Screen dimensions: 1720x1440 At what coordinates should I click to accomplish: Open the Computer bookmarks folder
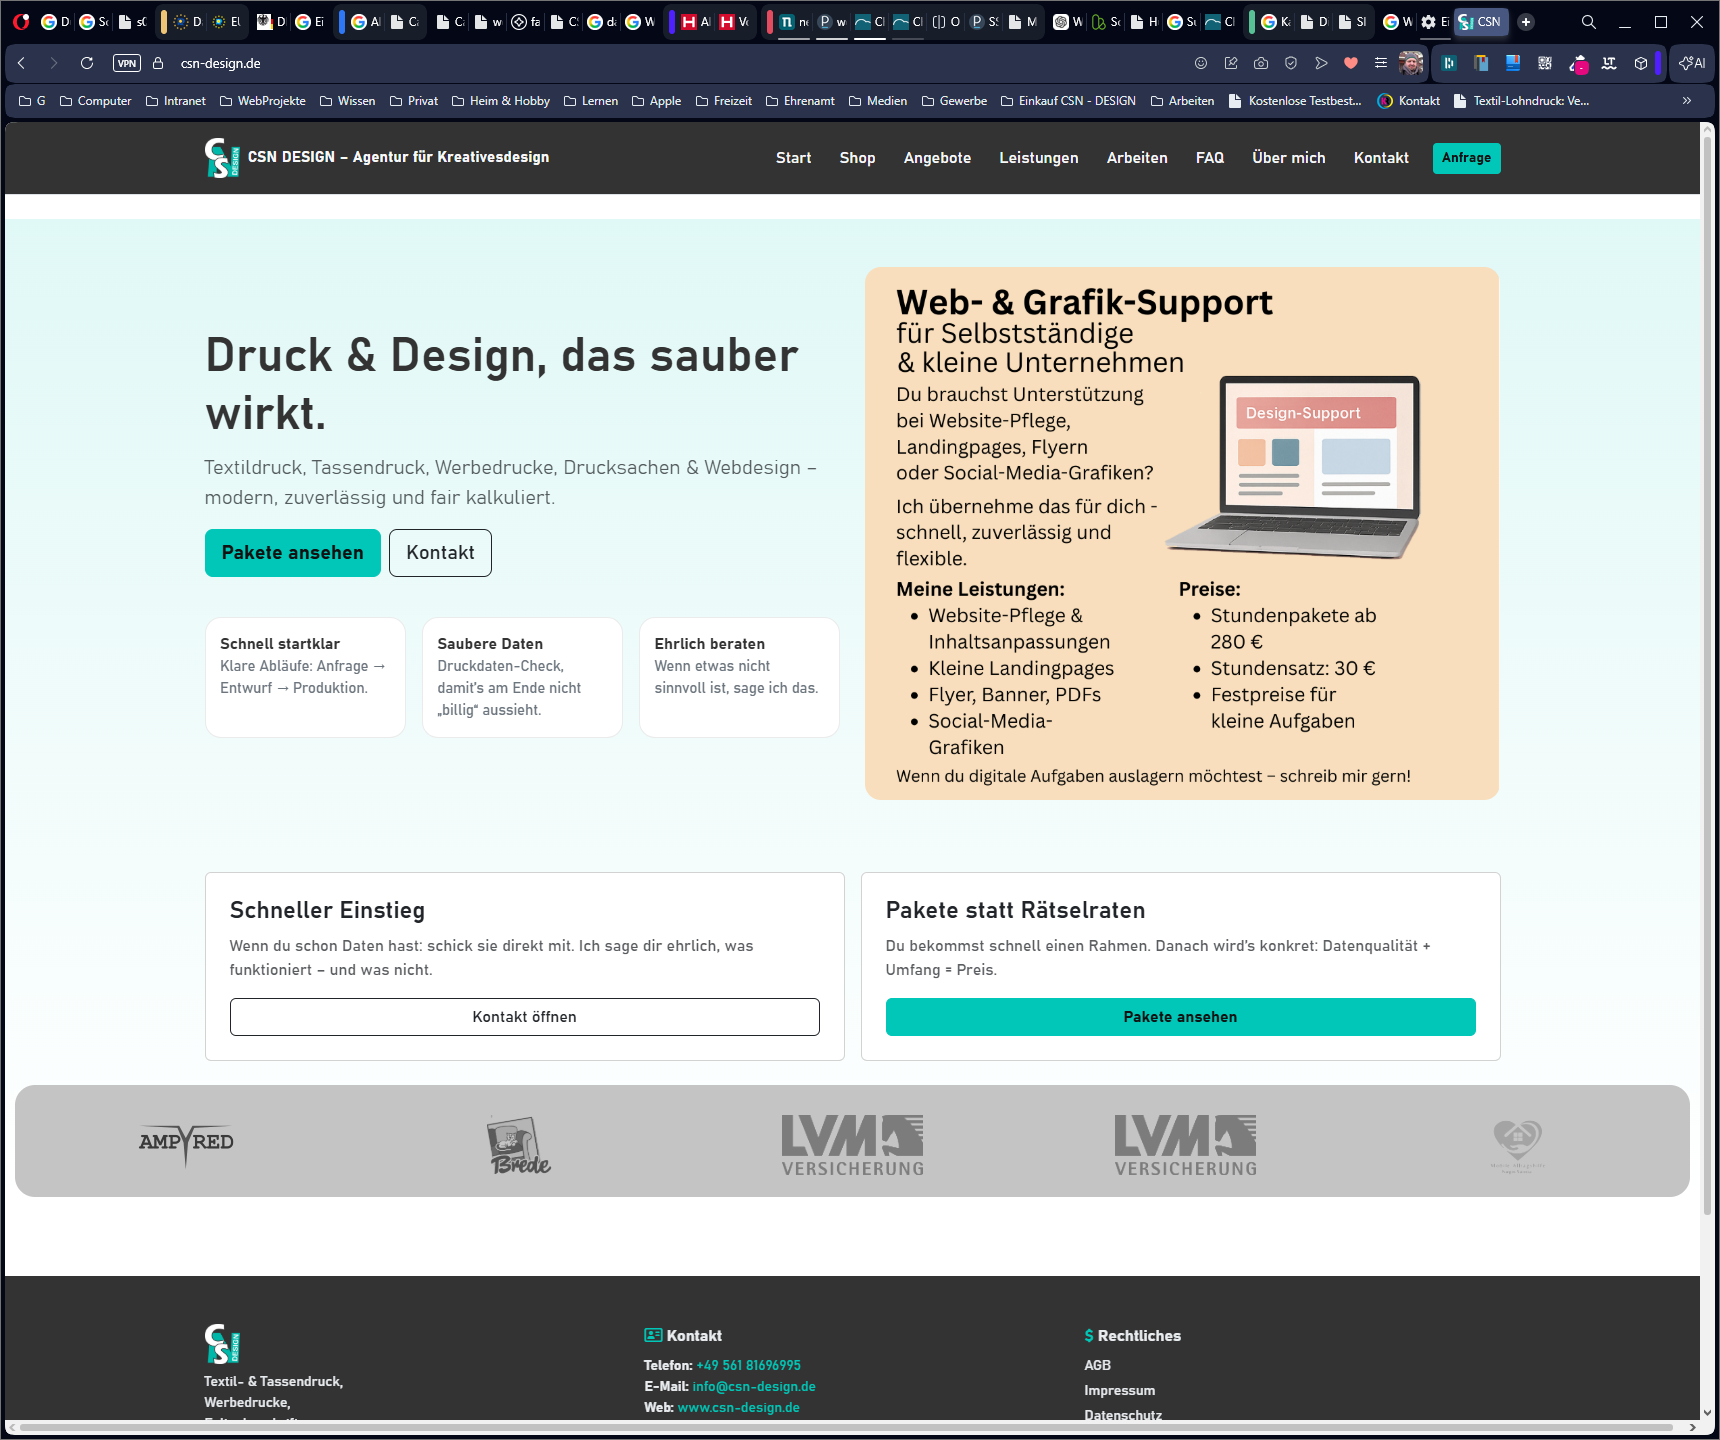(96, 101)
